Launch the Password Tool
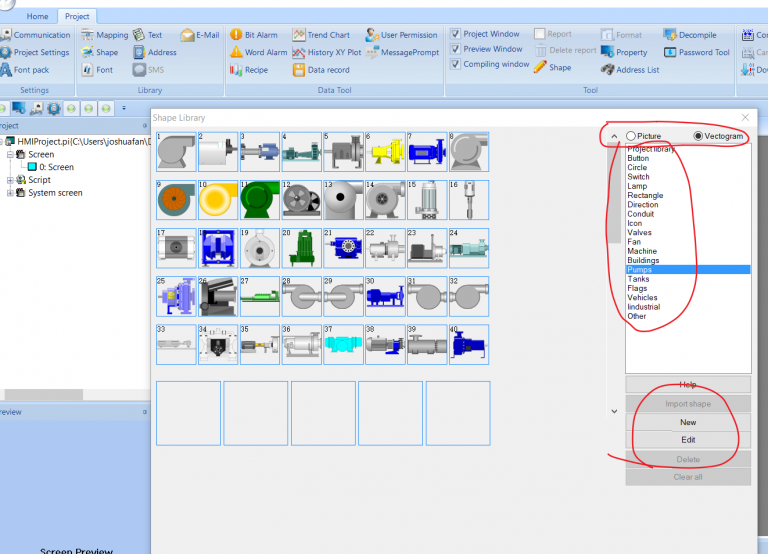The height and width of the screenshot is (554, 768). pyautogui.click(x=697, y=52)
